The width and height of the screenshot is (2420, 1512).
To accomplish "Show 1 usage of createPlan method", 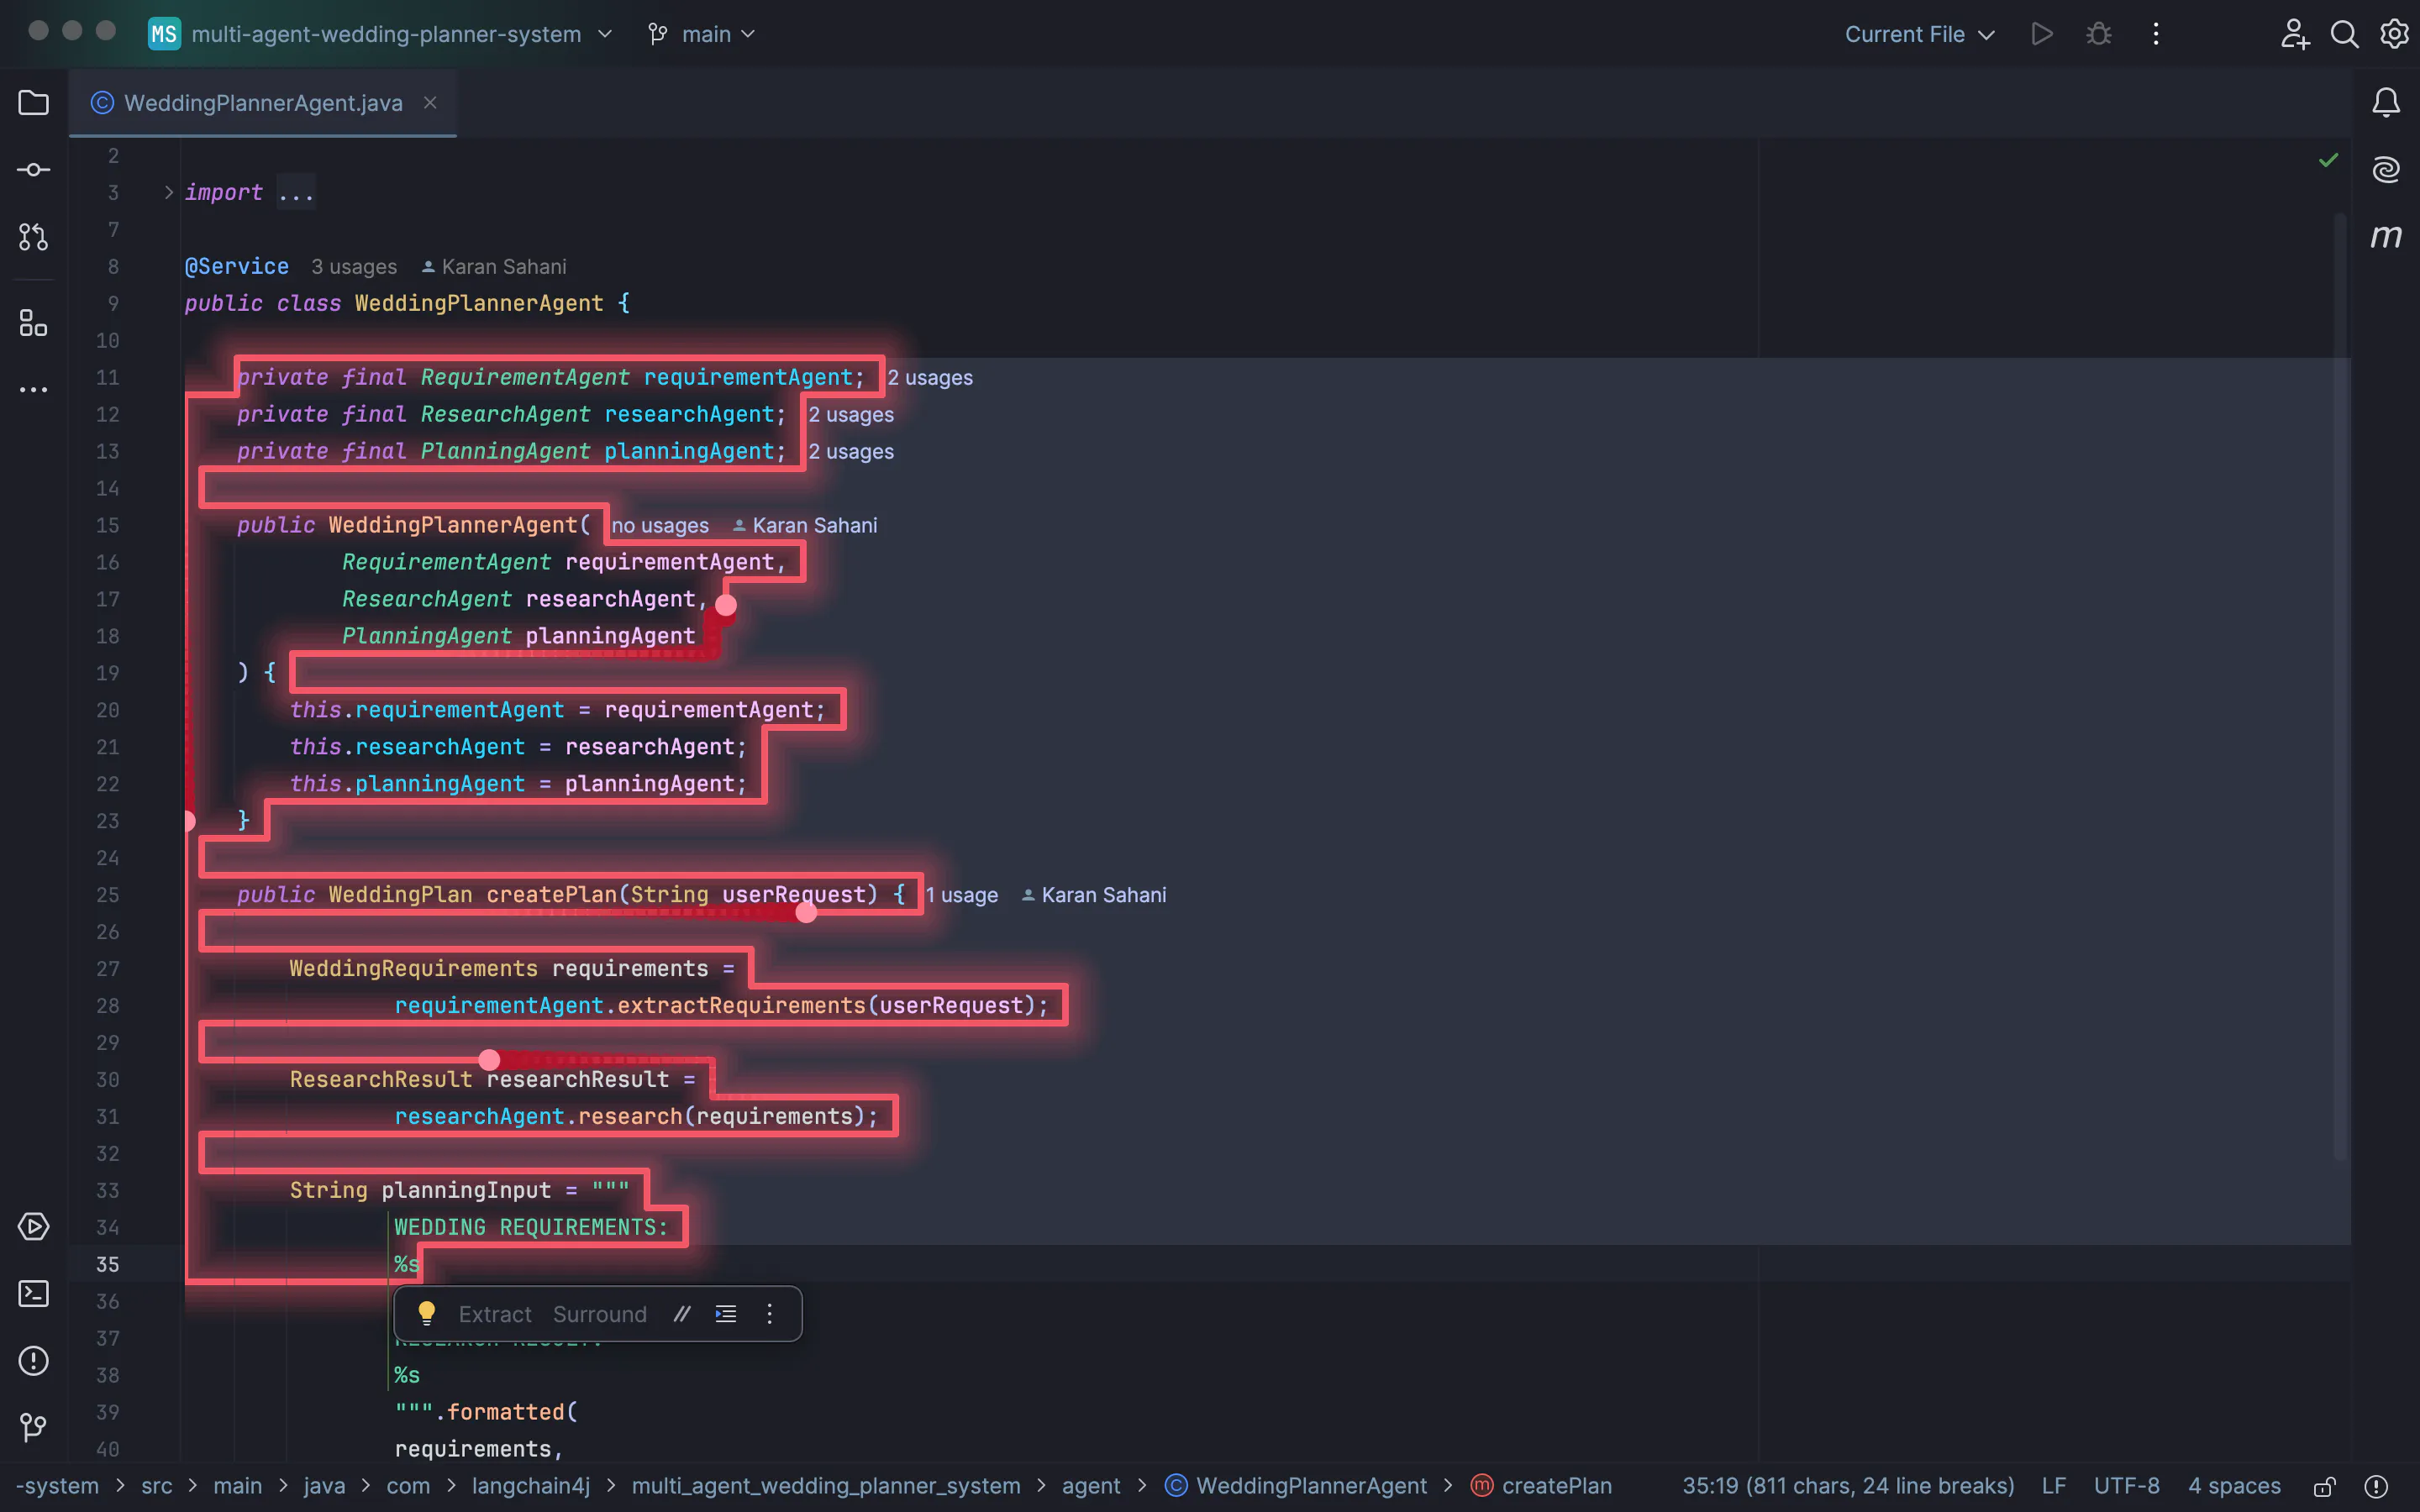I will (x=962, y=895).
